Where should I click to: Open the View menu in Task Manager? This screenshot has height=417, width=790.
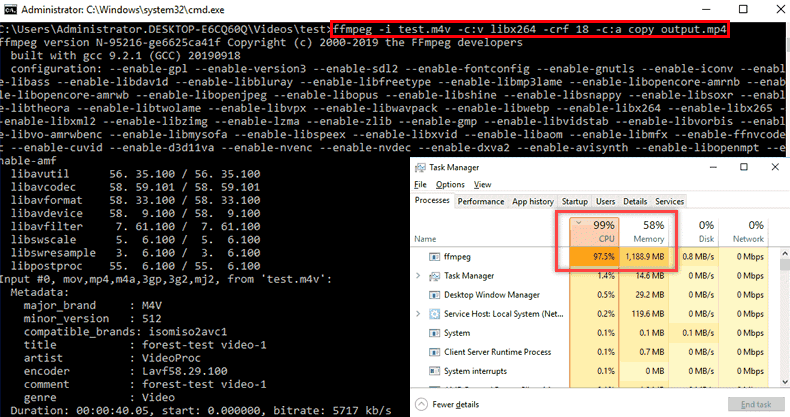(x=482, y=185)
